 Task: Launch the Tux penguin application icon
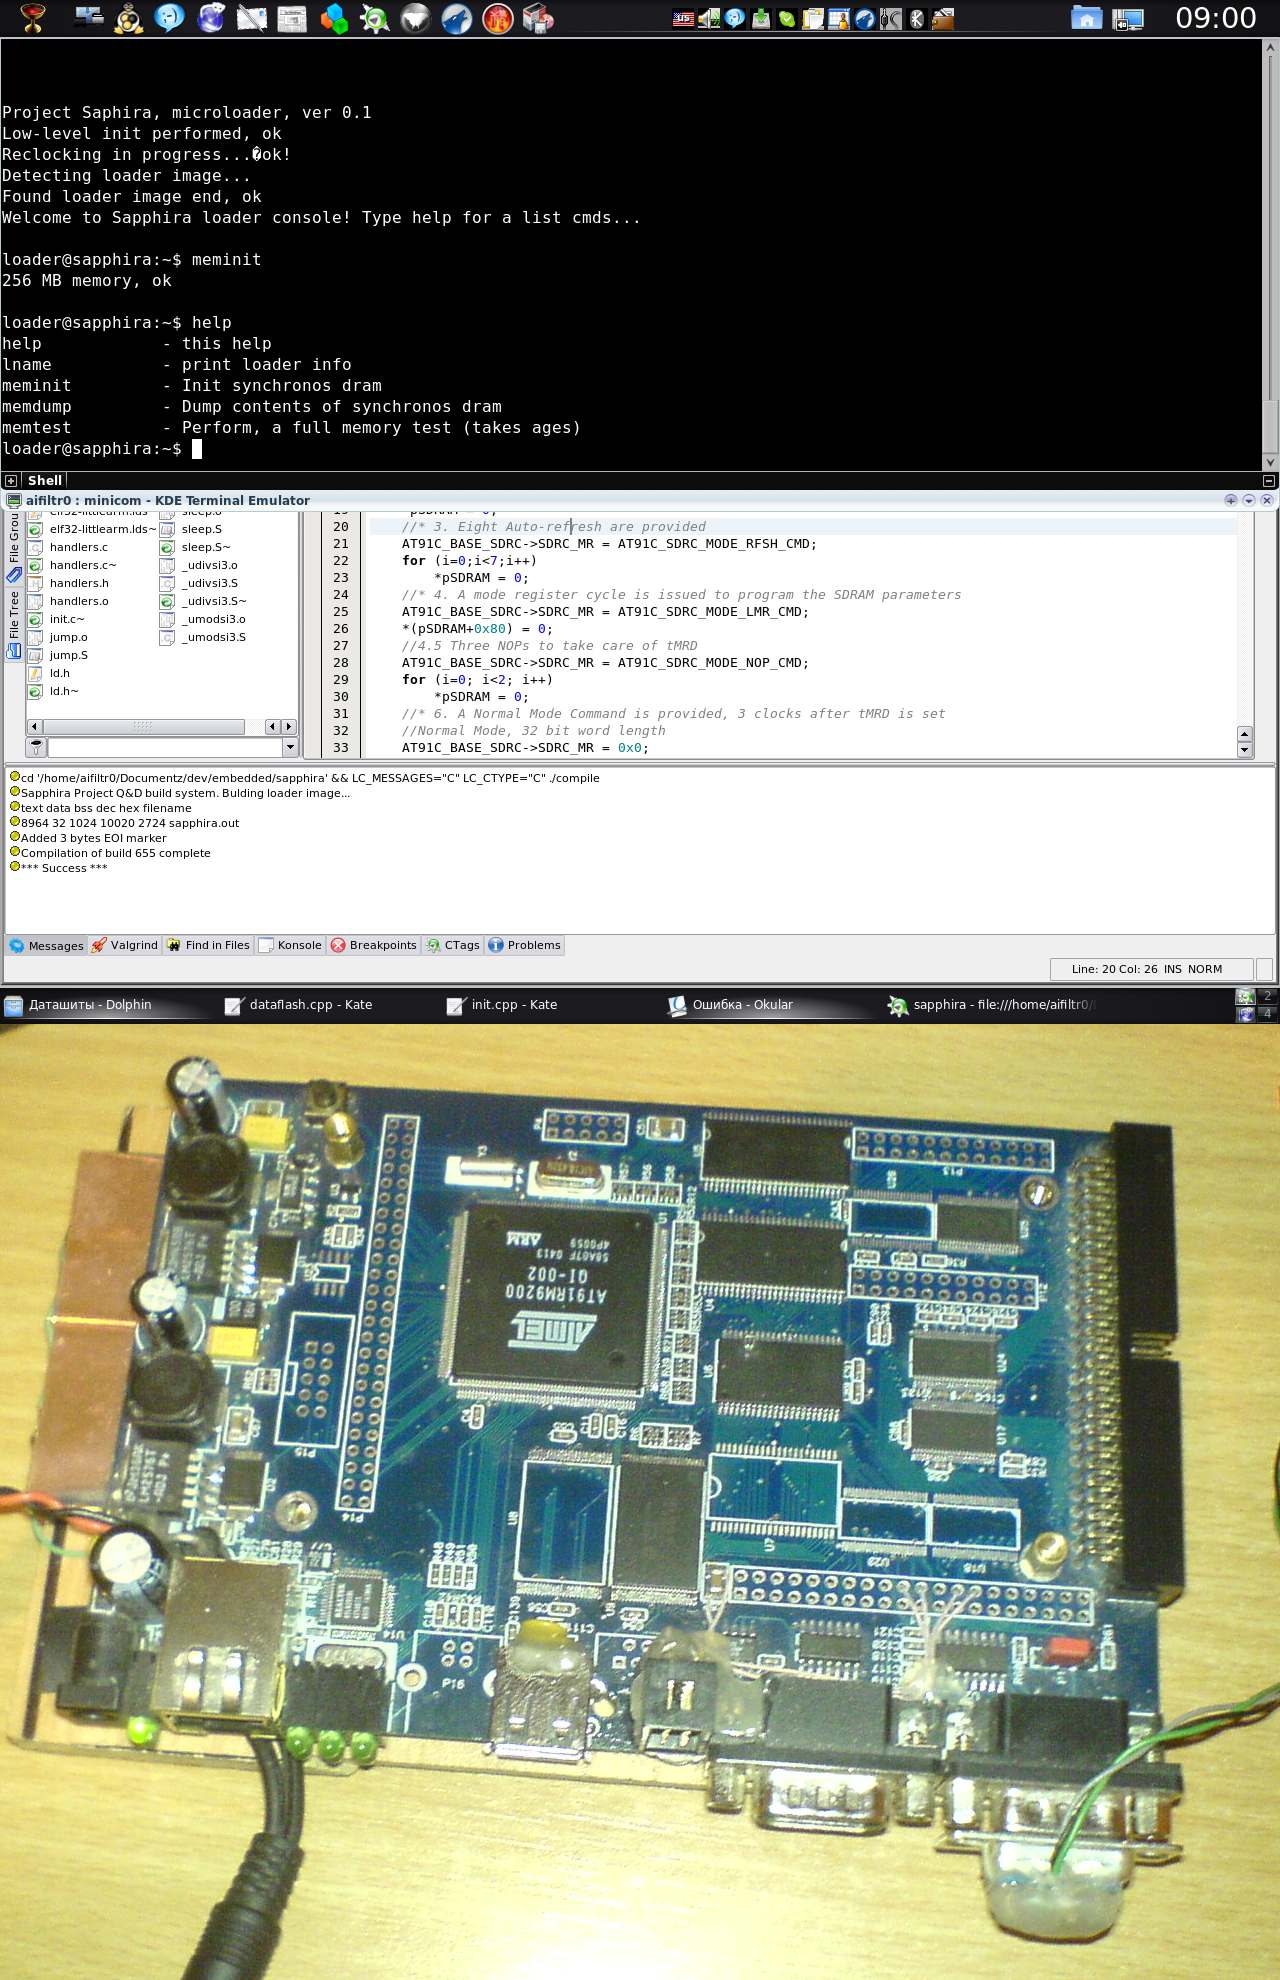point(128,18)
